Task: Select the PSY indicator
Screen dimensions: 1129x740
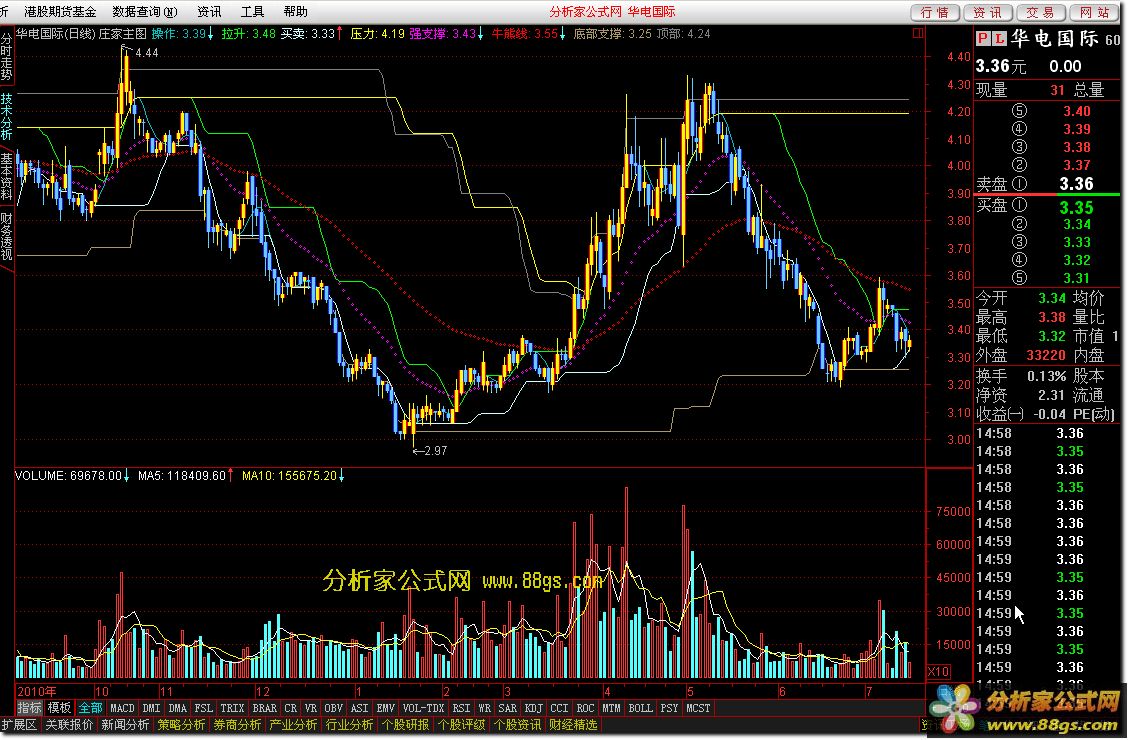Action: point(669,708)
